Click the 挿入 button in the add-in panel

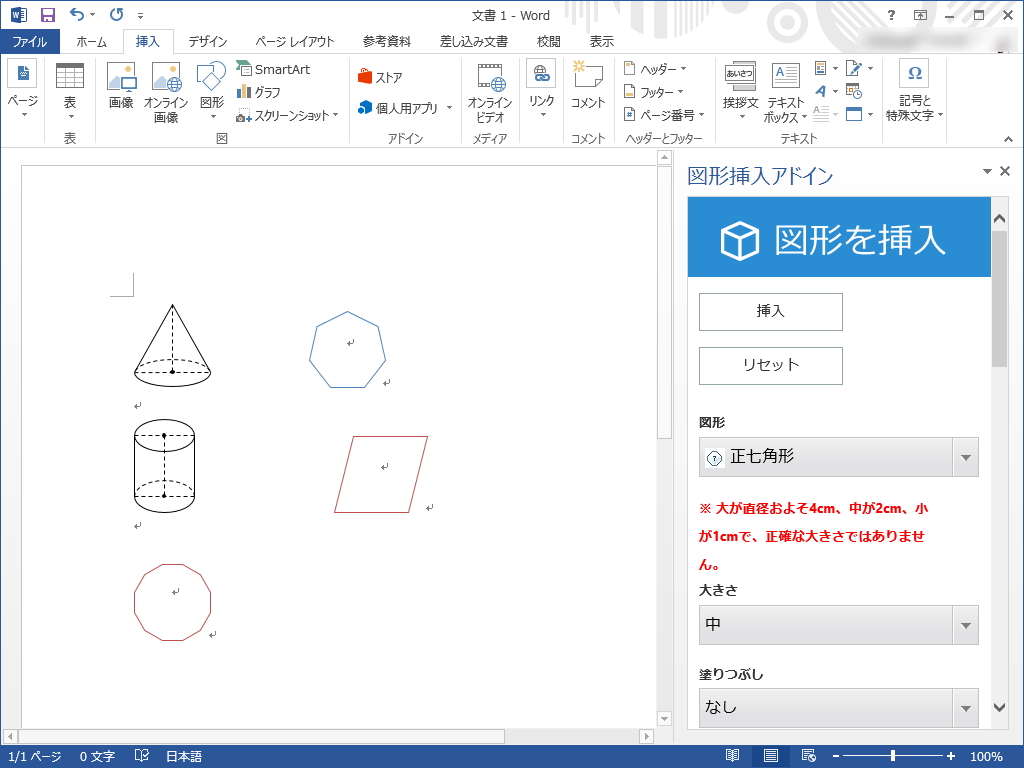pyautogui.click(x=770, y=311)
